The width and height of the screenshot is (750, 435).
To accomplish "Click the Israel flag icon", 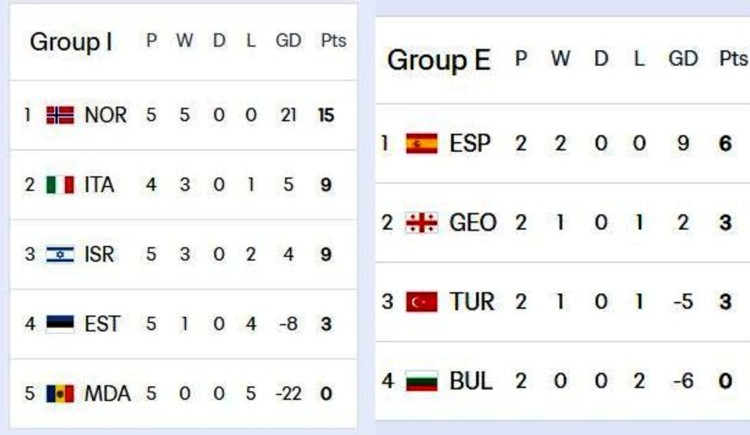I will tap(60, 254).
